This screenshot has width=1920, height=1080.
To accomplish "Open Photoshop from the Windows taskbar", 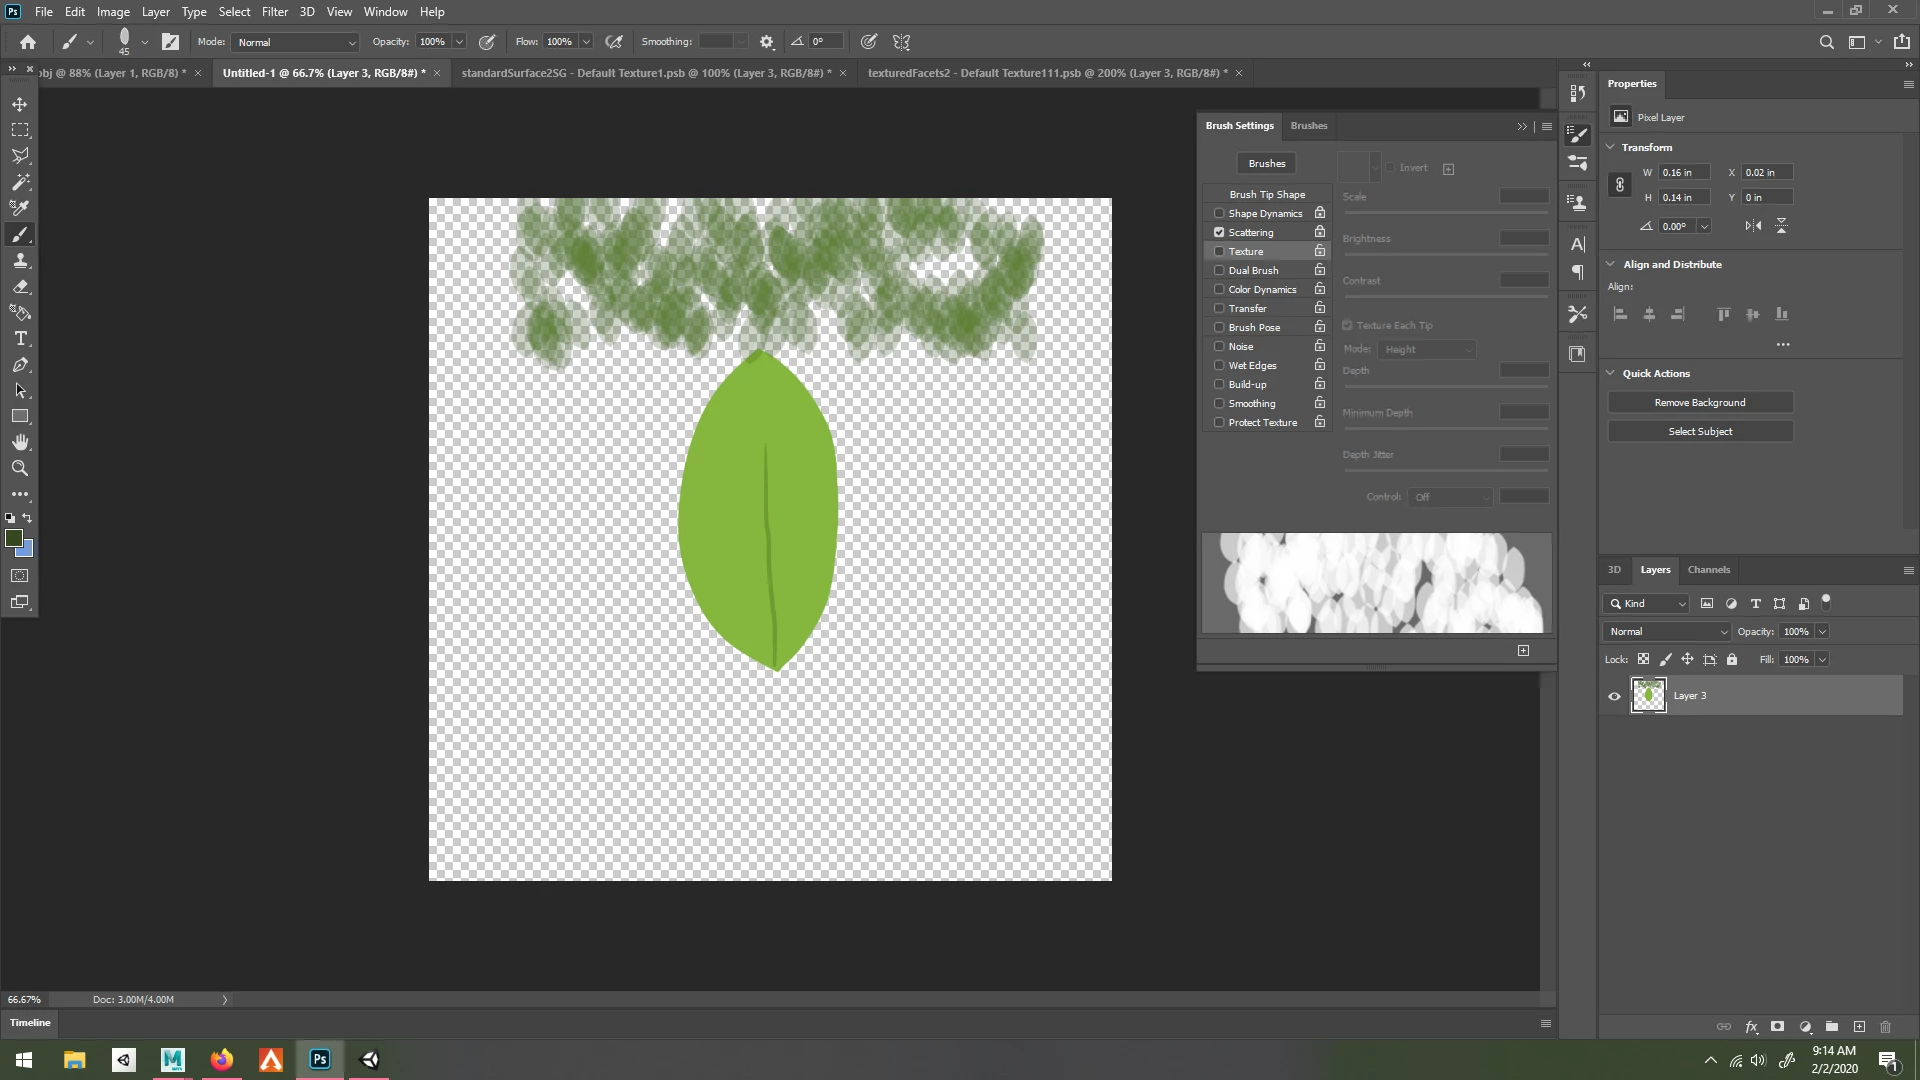I will coord(320,1060).
